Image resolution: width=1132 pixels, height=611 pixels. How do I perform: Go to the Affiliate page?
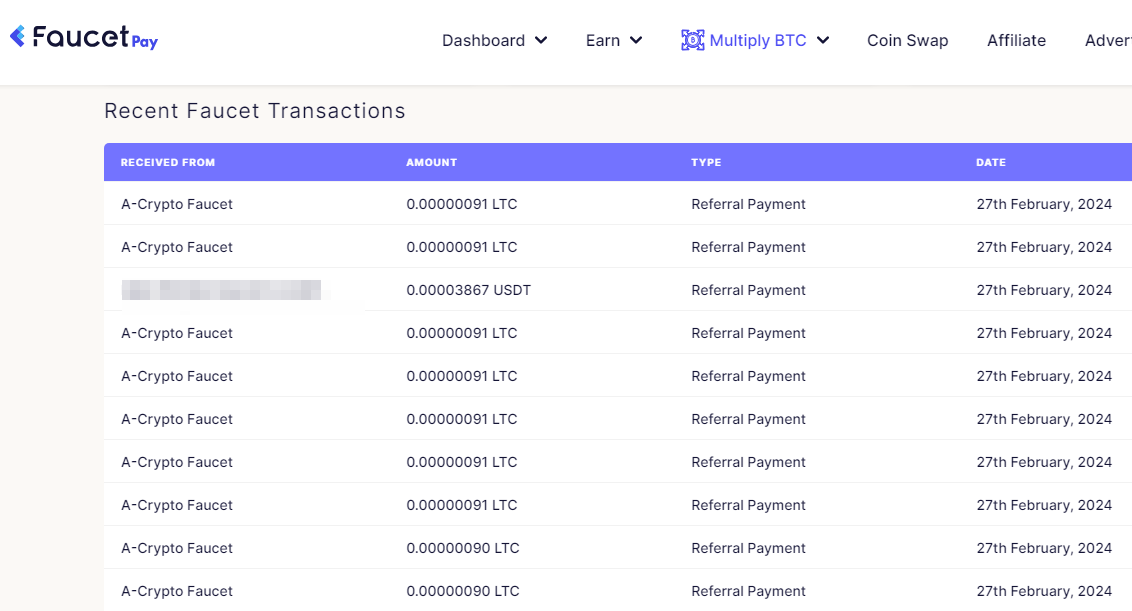coord(1016,41)
